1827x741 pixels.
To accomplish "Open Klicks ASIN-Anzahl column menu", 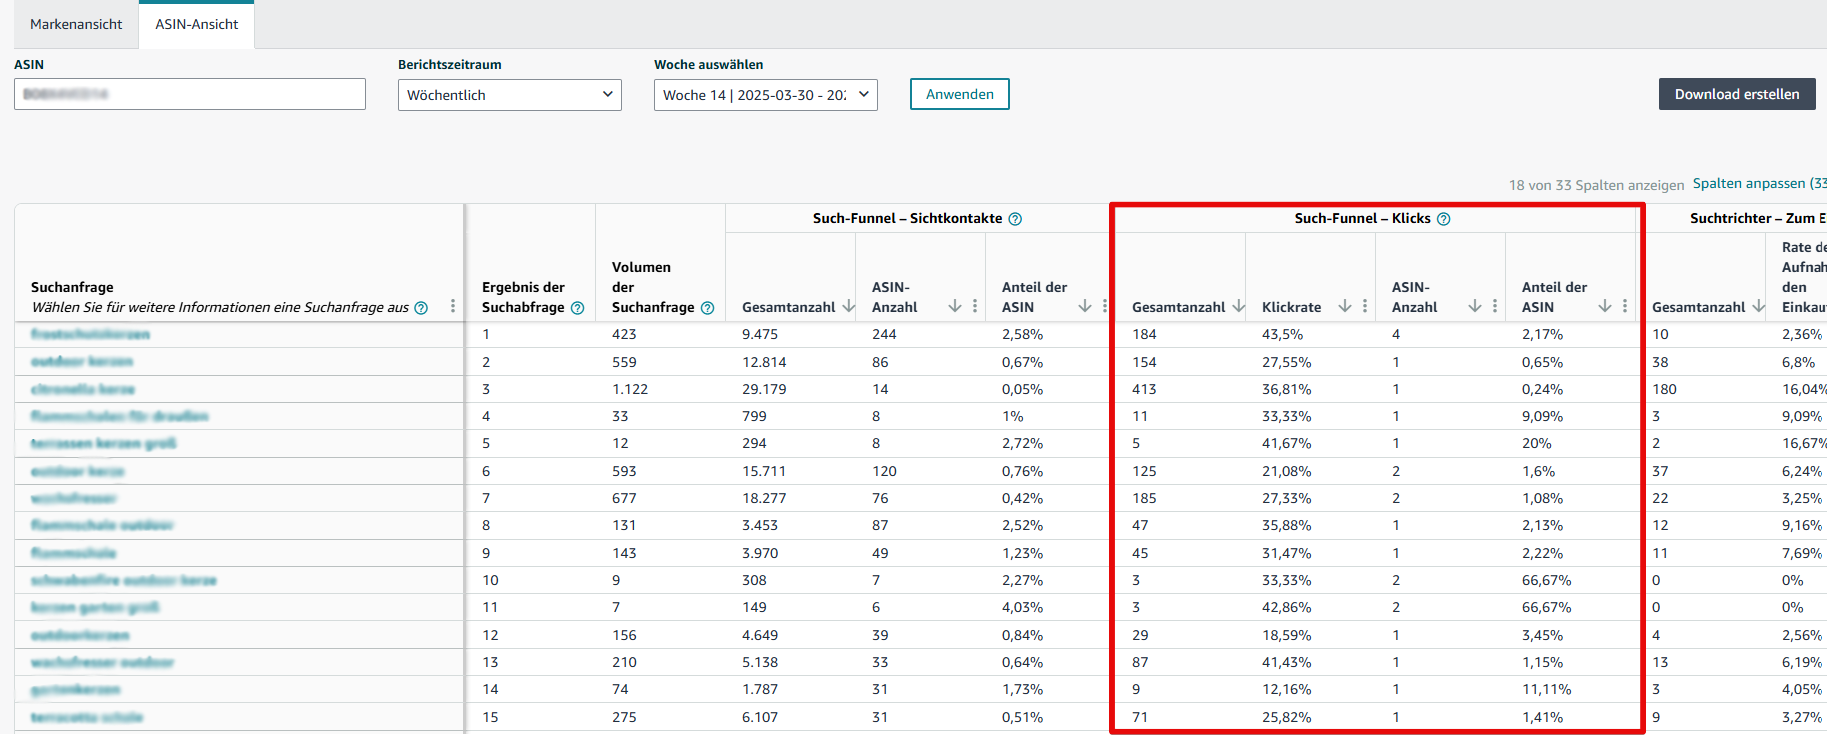I will pyautogui.click(x=1495, y=306).
